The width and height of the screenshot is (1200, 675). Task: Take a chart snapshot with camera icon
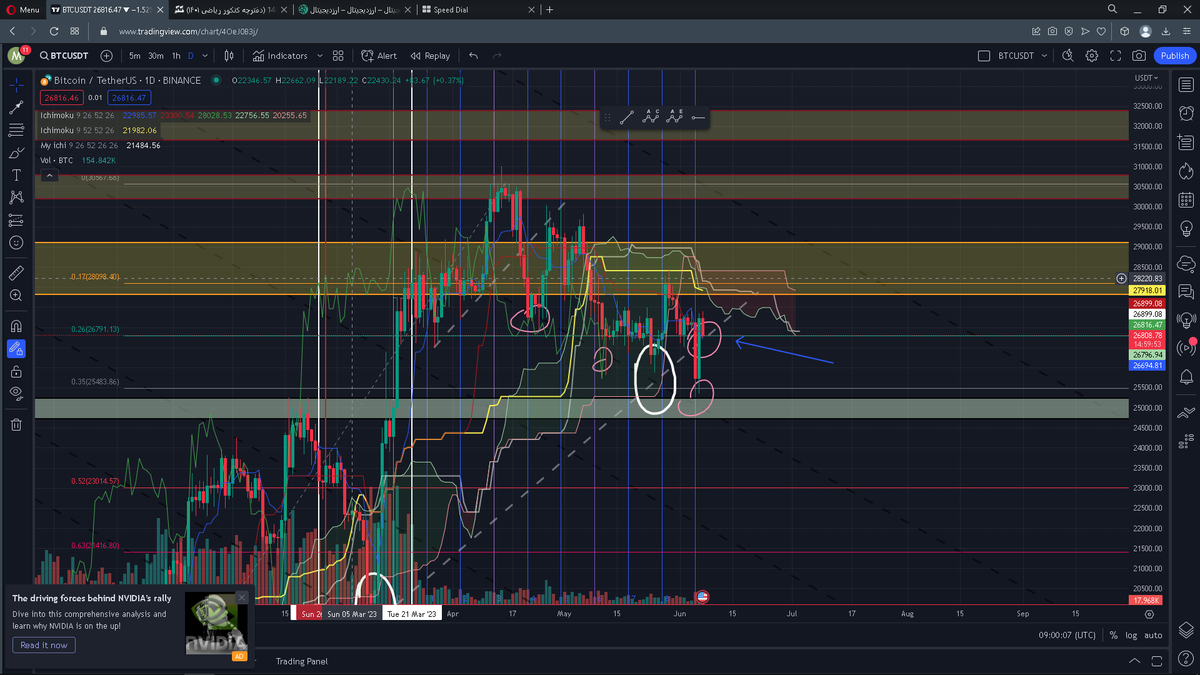[1139, 56]
